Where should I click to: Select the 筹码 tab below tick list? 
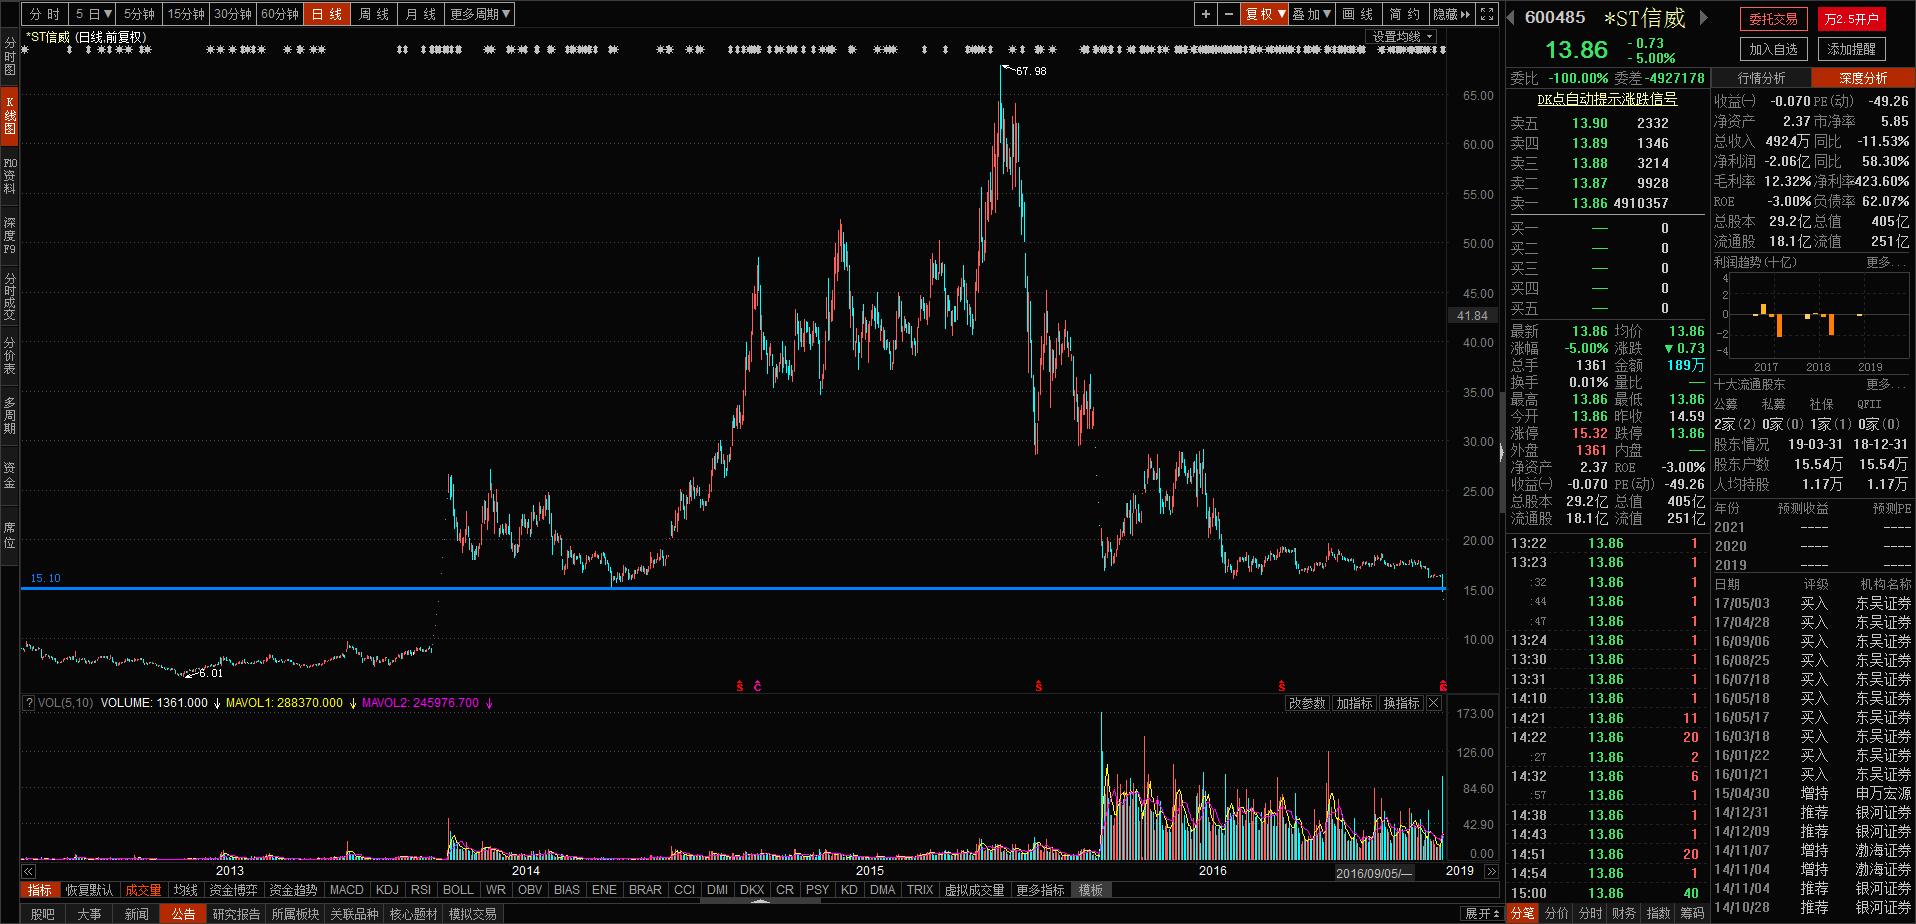1692,913
